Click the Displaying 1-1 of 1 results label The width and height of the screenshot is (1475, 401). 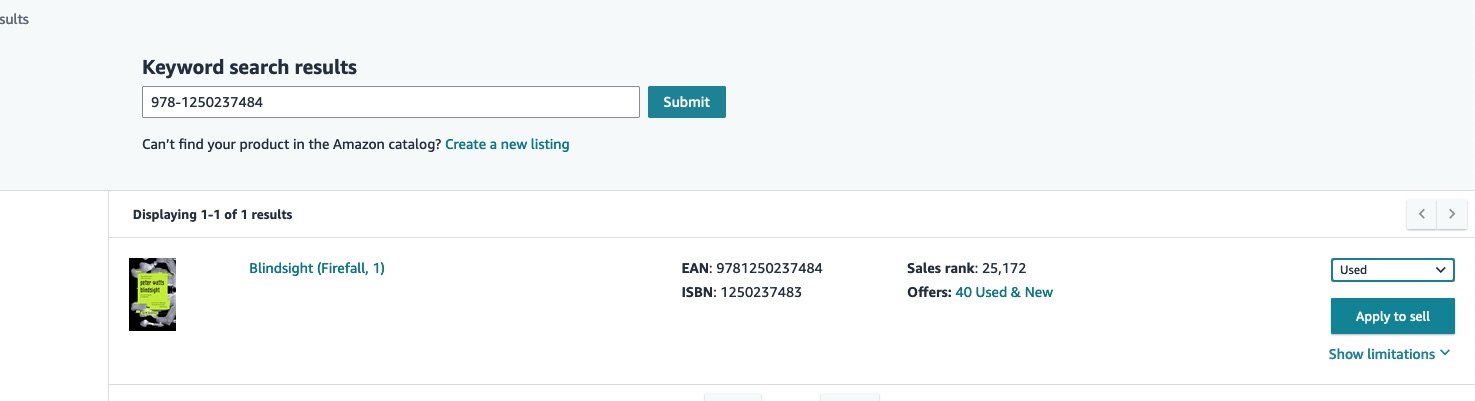tap(213, 214)
